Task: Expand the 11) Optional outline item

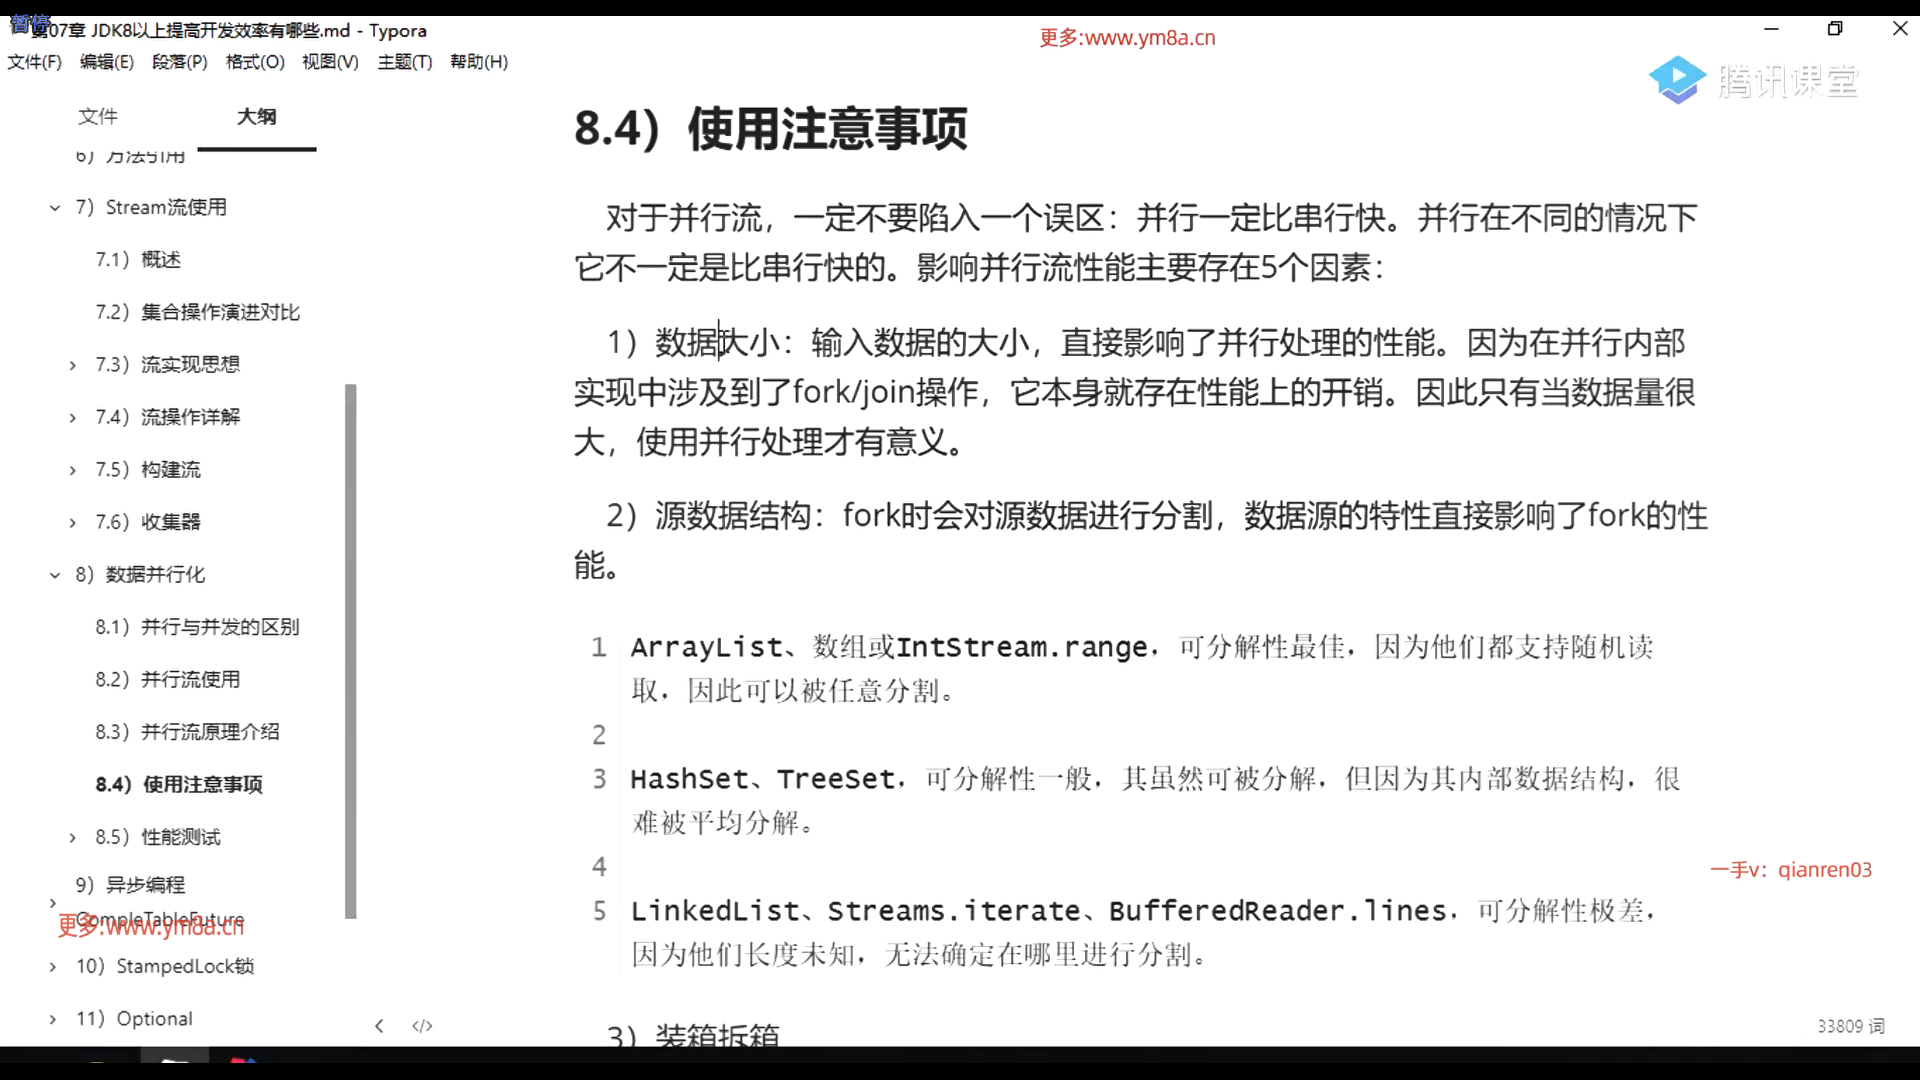Action: (53, 1019)
